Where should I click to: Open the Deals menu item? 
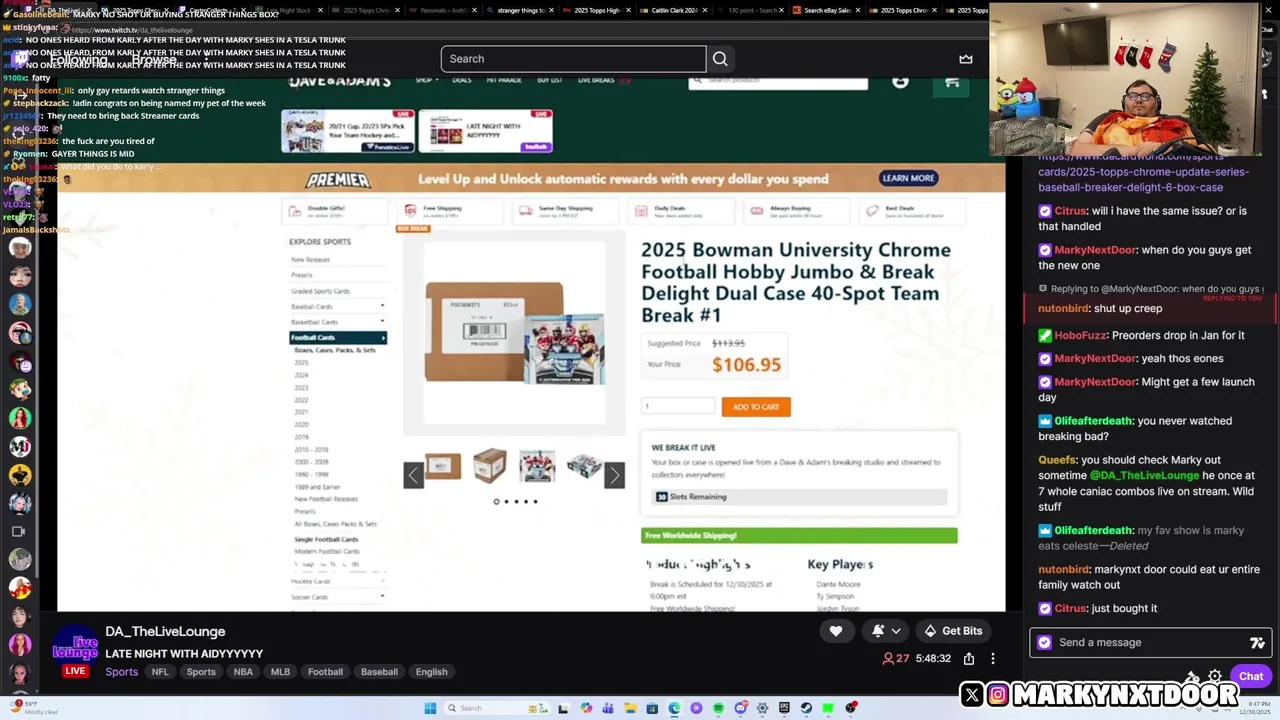click(461, 80)
